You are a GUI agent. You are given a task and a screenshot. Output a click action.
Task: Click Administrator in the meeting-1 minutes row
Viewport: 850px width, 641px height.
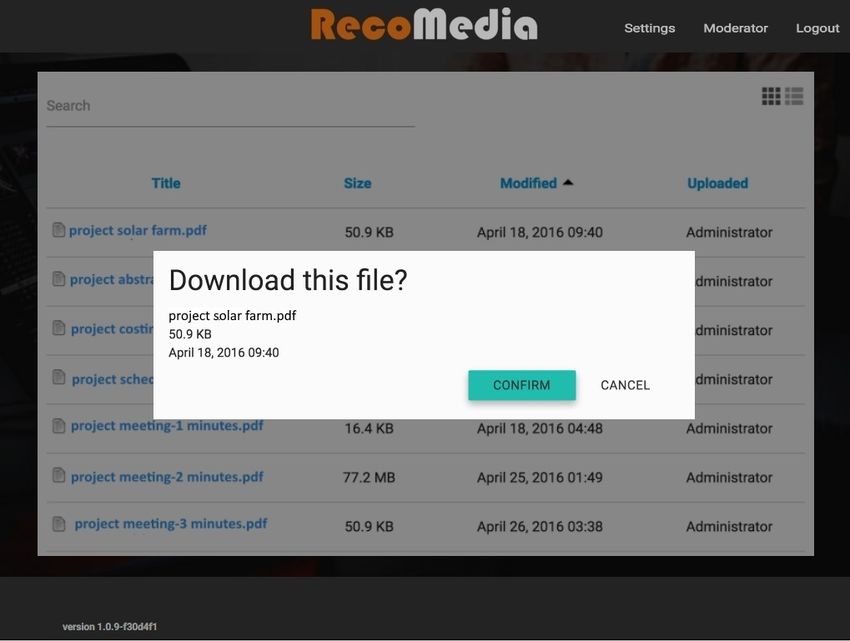[x=729, y=428]
